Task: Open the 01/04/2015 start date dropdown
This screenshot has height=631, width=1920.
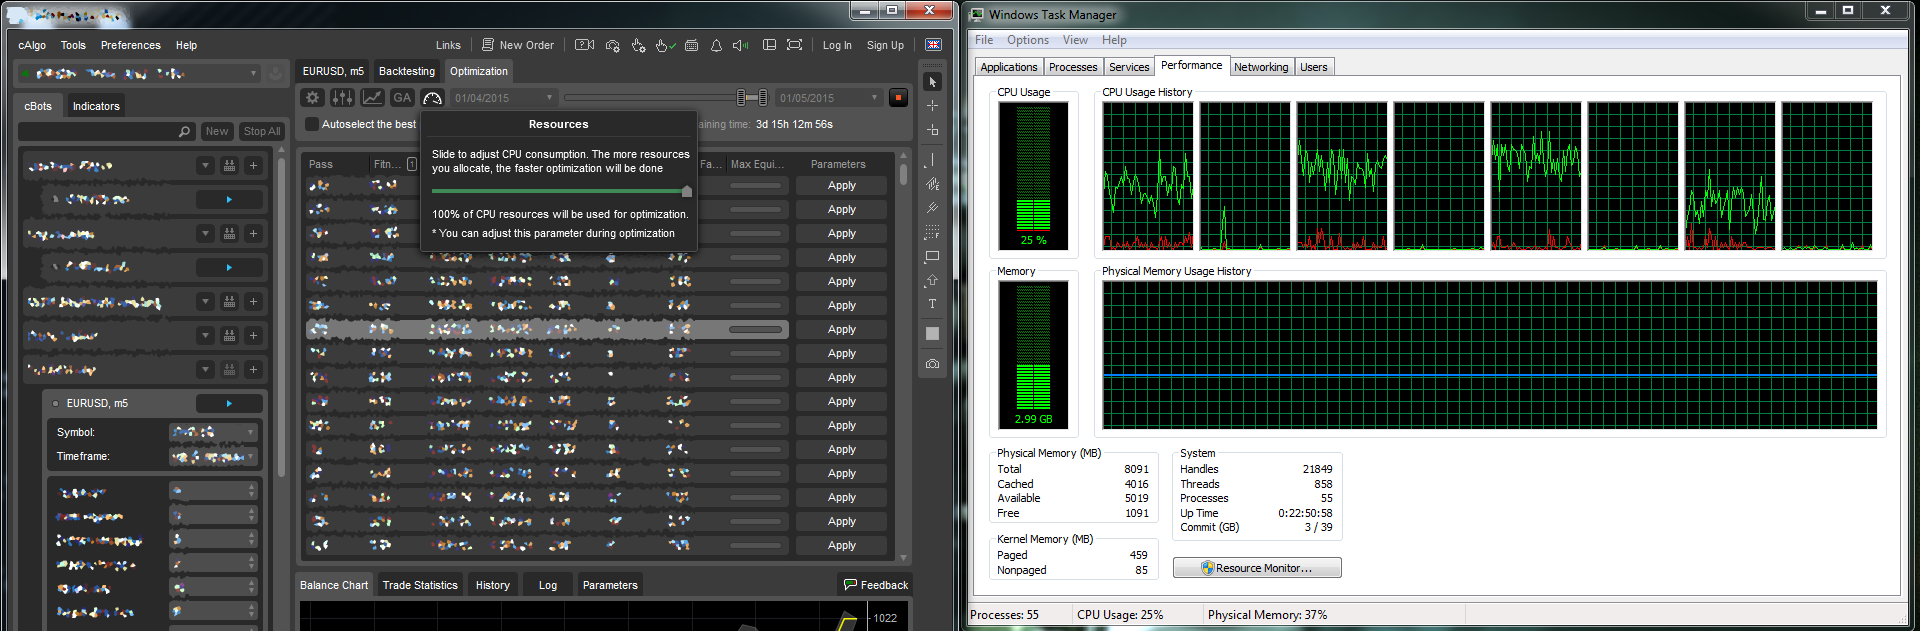Action: tap(503, 97)
